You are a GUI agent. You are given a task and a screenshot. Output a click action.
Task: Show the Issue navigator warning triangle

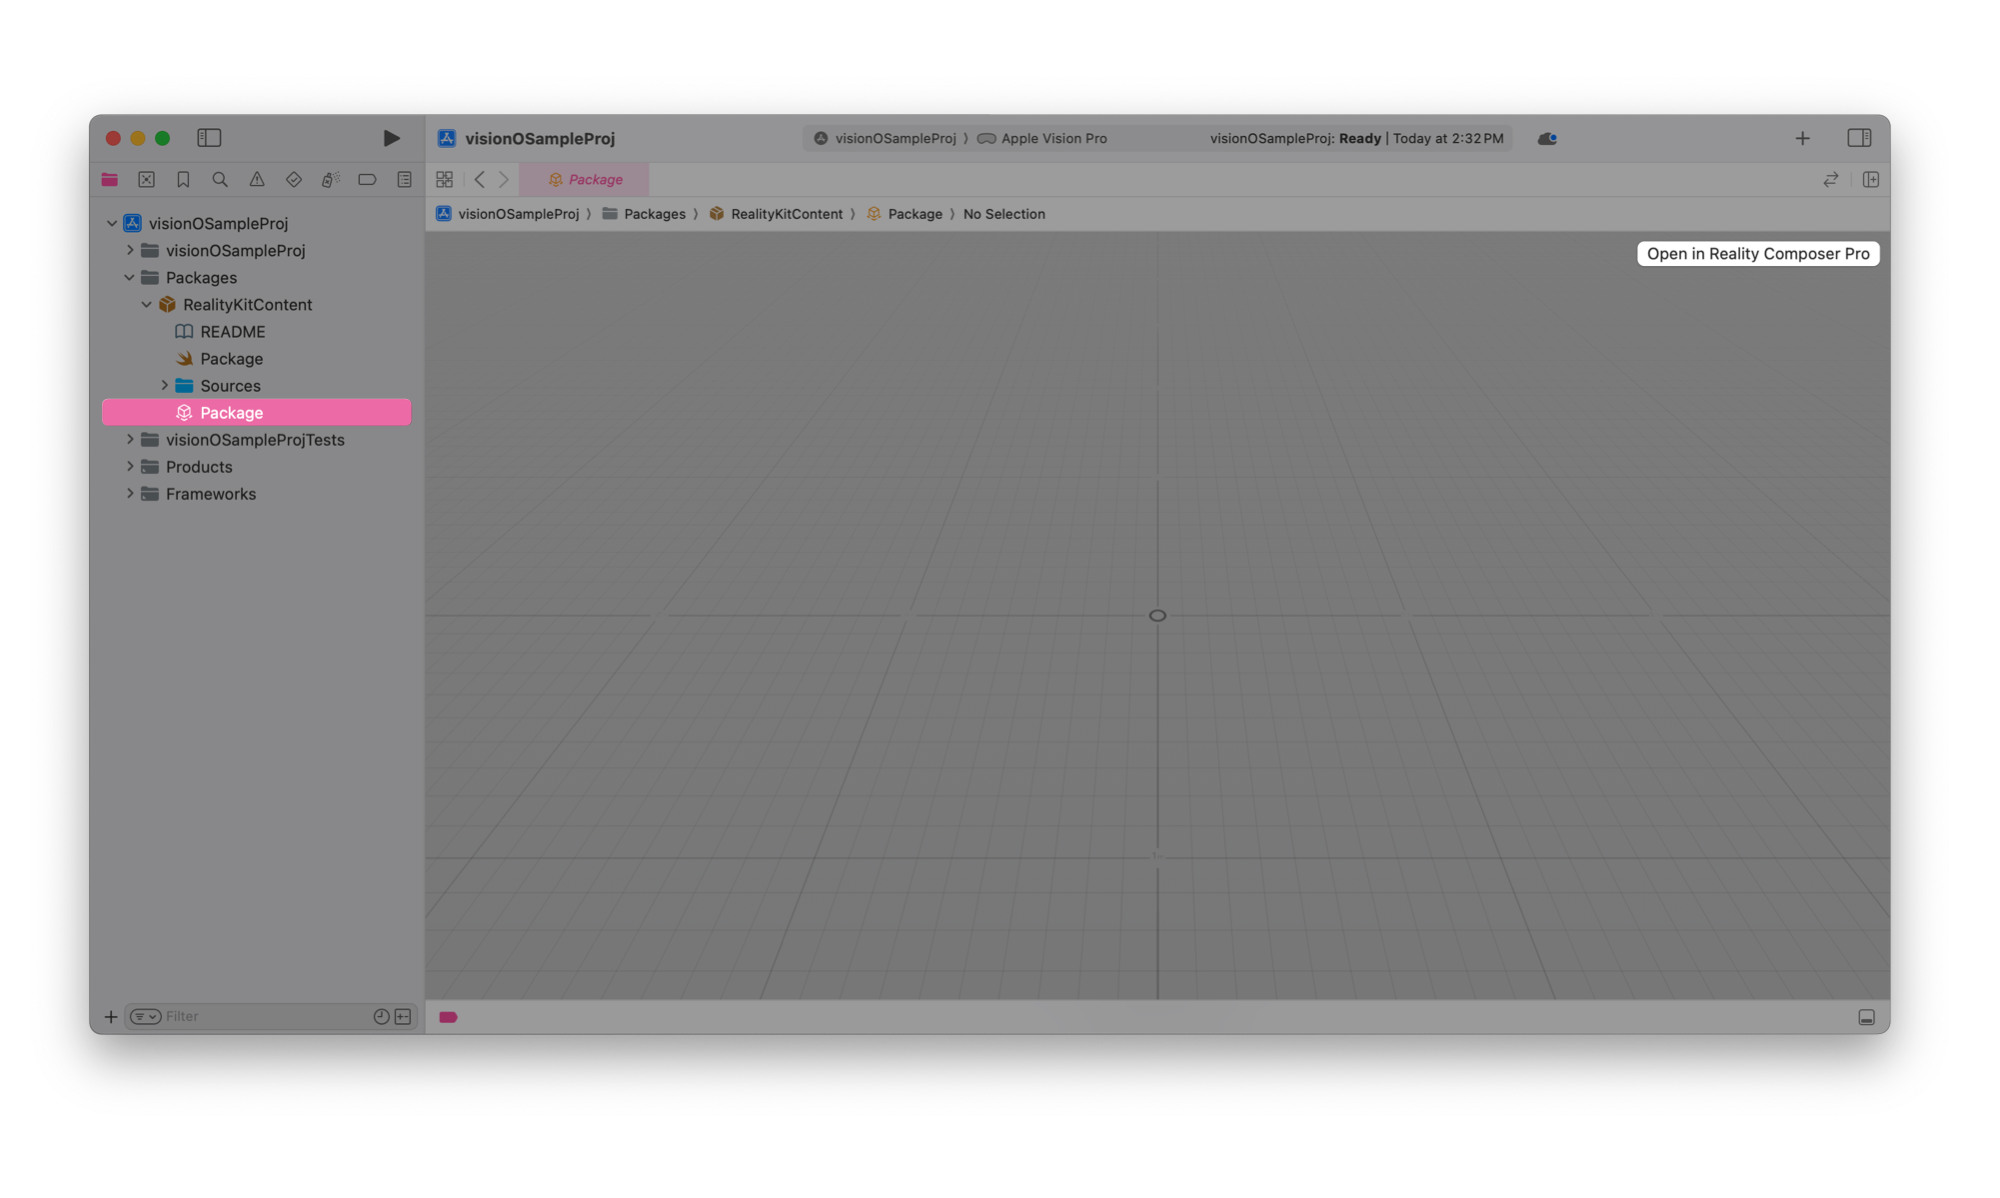[x=257, y=179]
